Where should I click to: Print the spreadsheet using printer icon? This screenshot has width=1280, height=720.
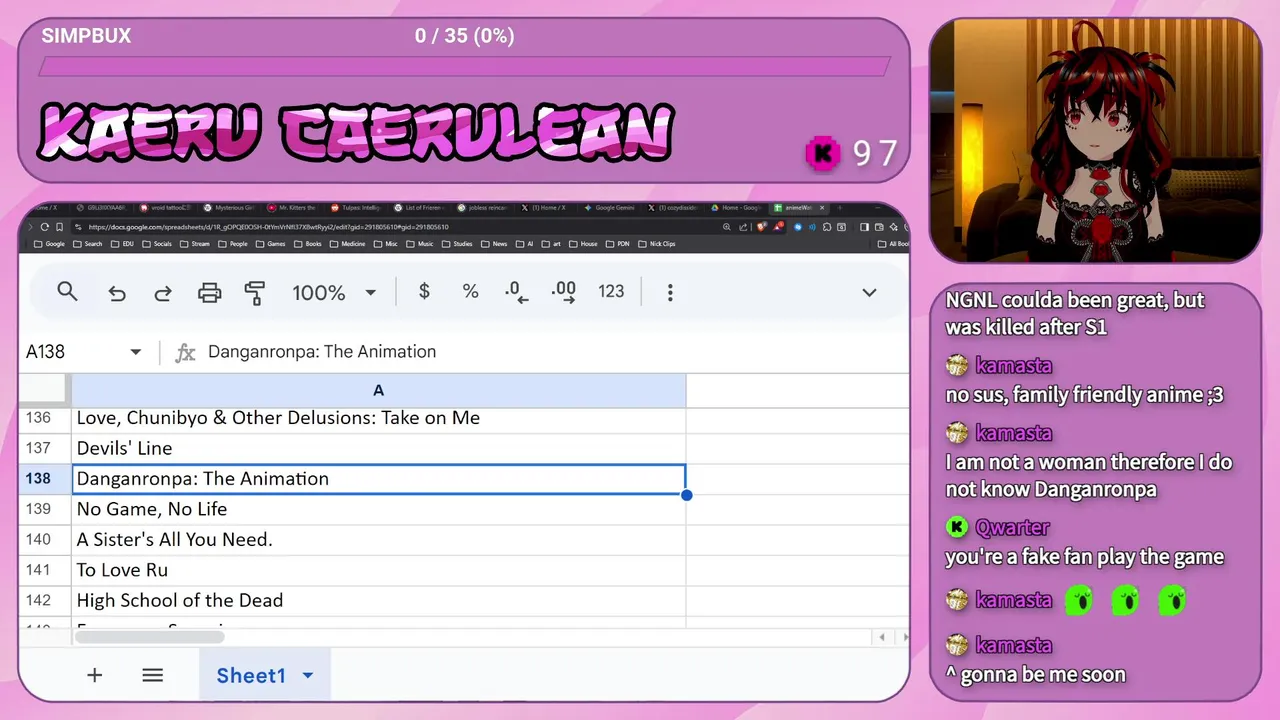click(209, 293)
